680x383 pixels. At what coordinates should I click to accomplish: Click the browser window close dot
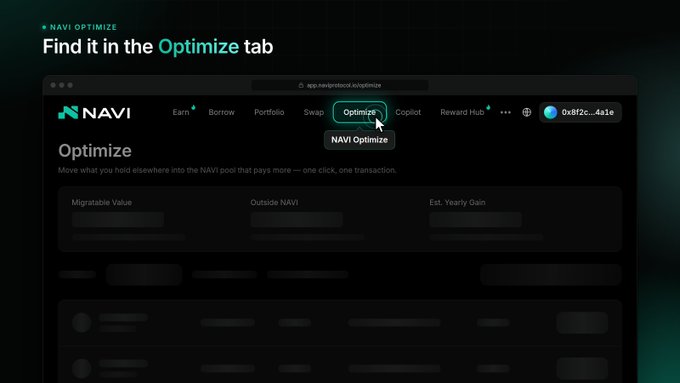[x=53, y=85]
